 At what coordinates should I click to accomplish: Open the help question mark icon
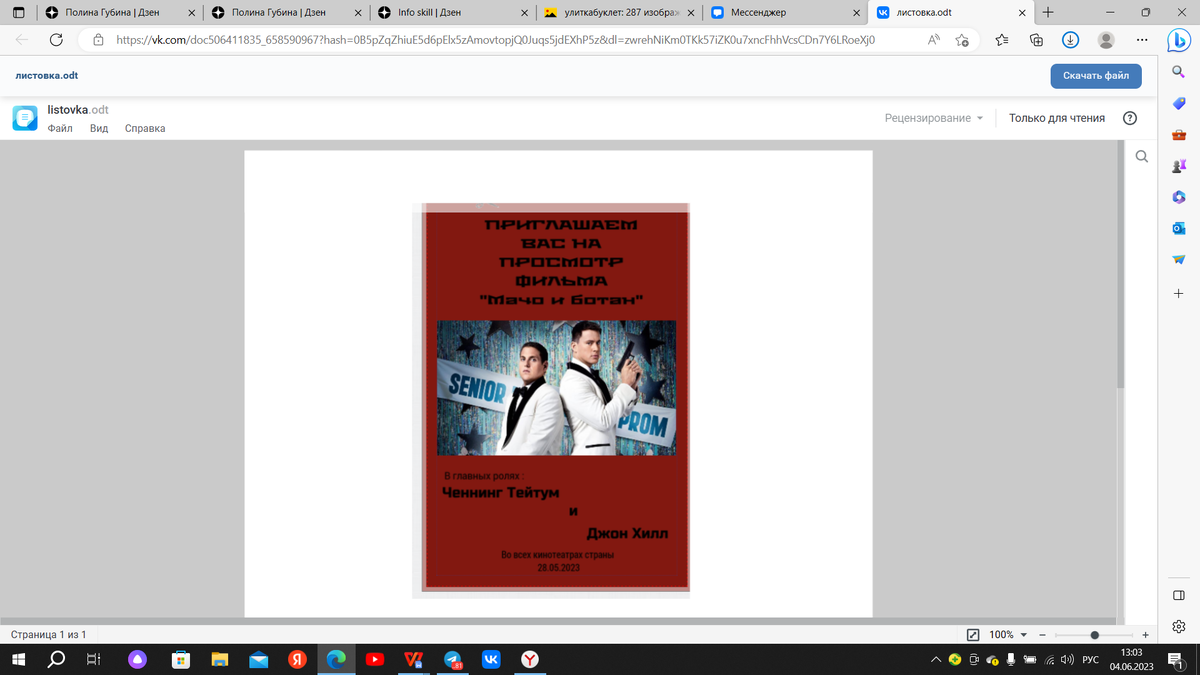[1130, 118]
